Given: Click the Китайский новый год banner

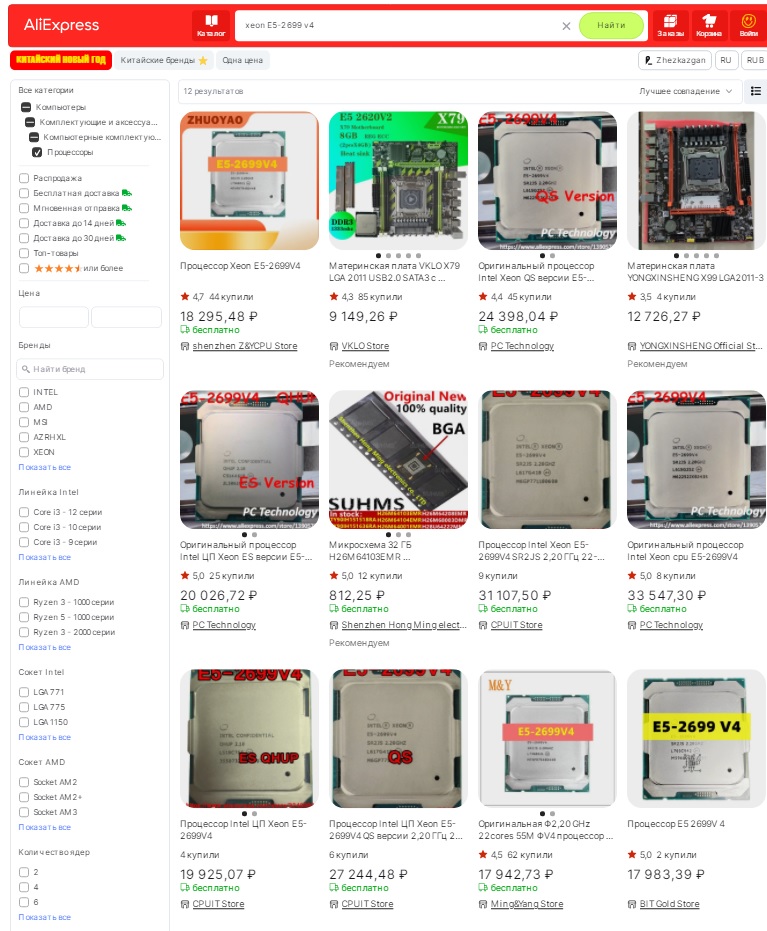Looking at the screenshot, I should 61,60.
